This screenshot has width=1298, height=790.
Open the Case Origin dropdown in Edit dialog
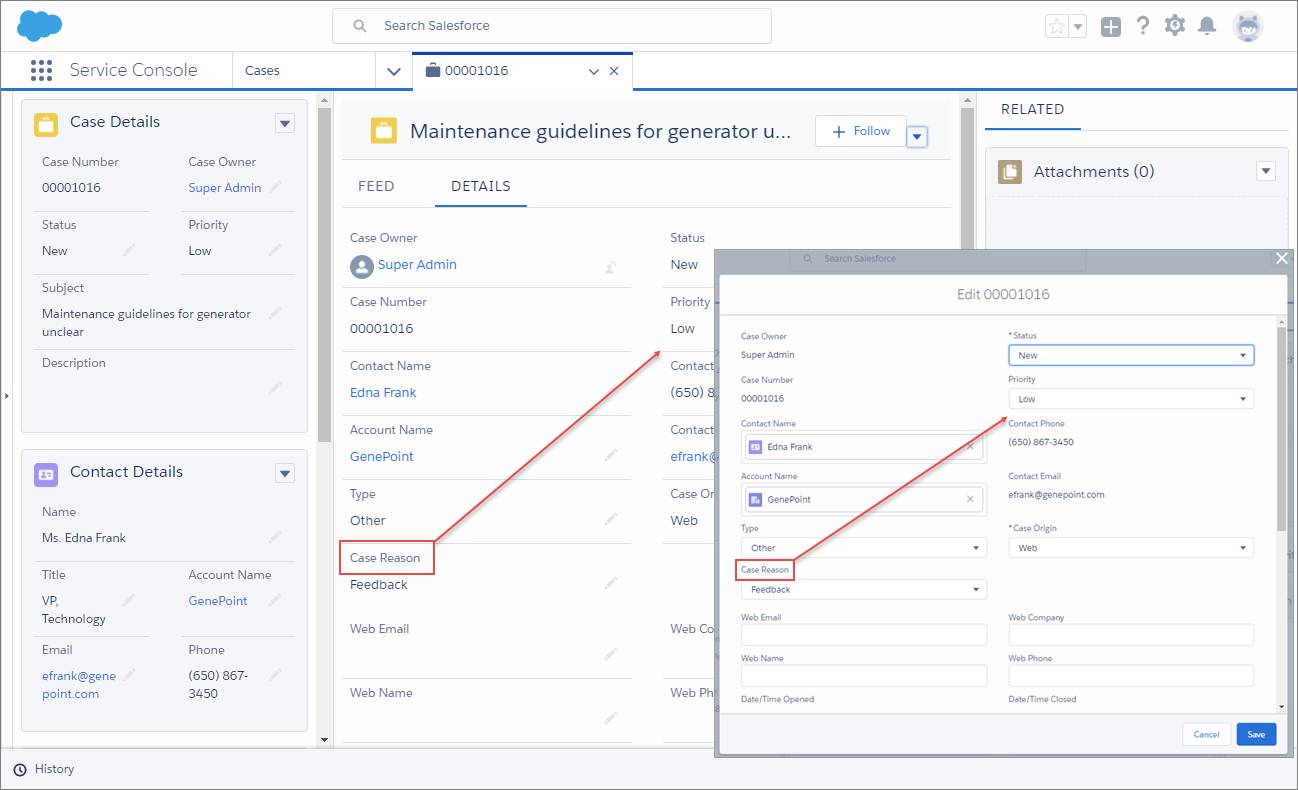pos(1131,548)
